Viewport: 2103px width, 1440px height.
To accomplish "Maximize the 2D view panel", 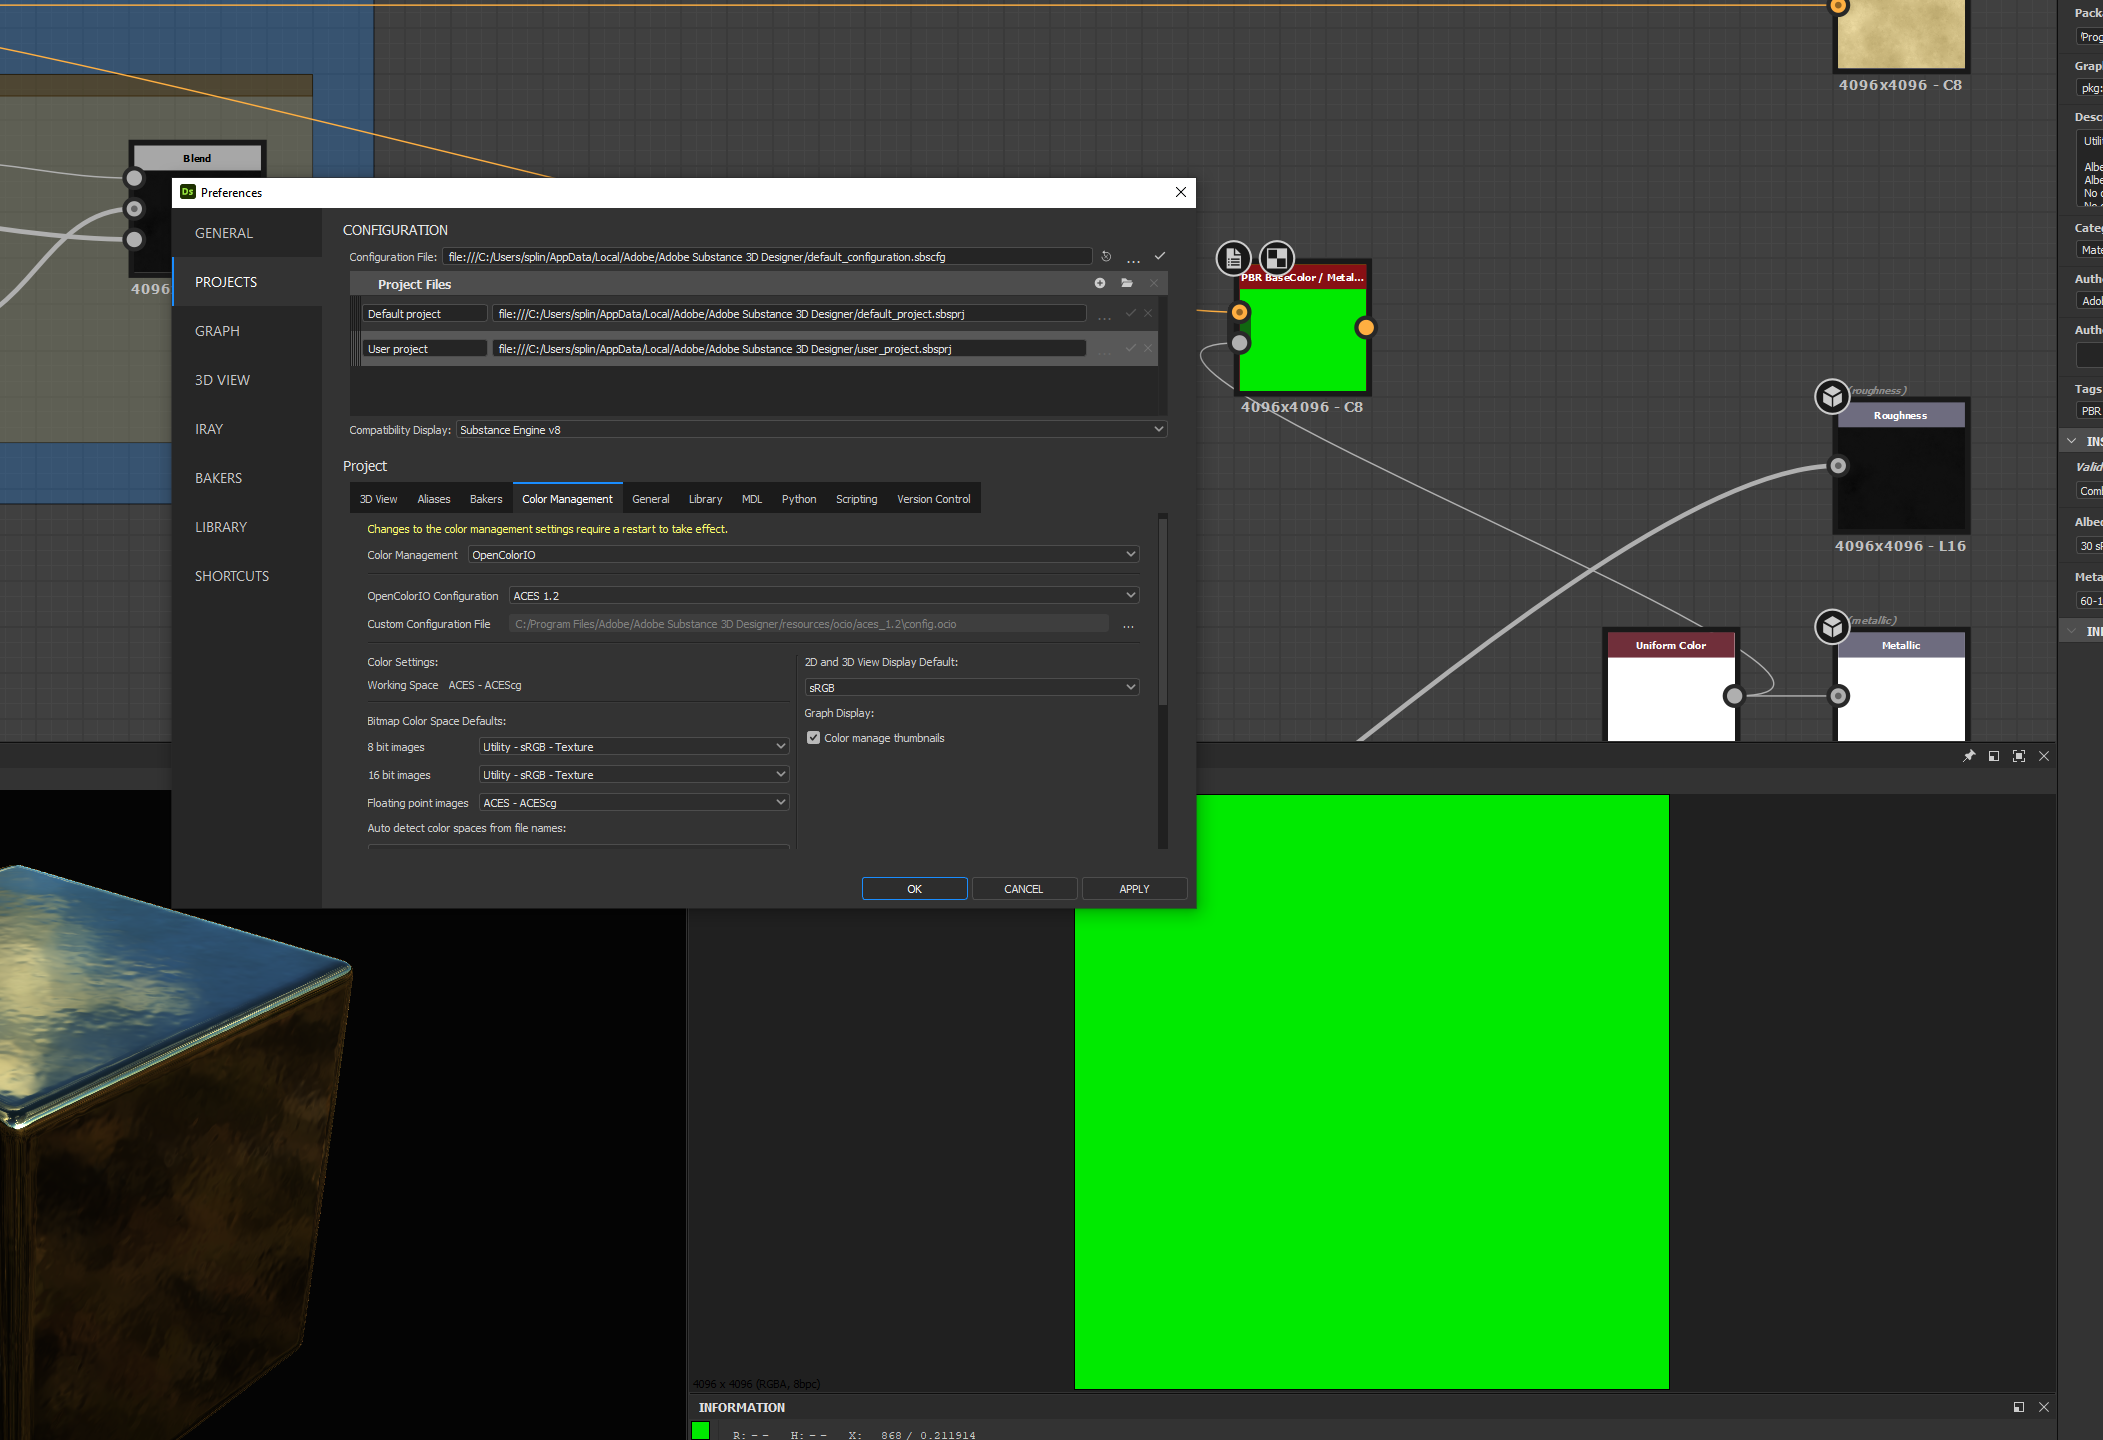I will point(2019,756).
